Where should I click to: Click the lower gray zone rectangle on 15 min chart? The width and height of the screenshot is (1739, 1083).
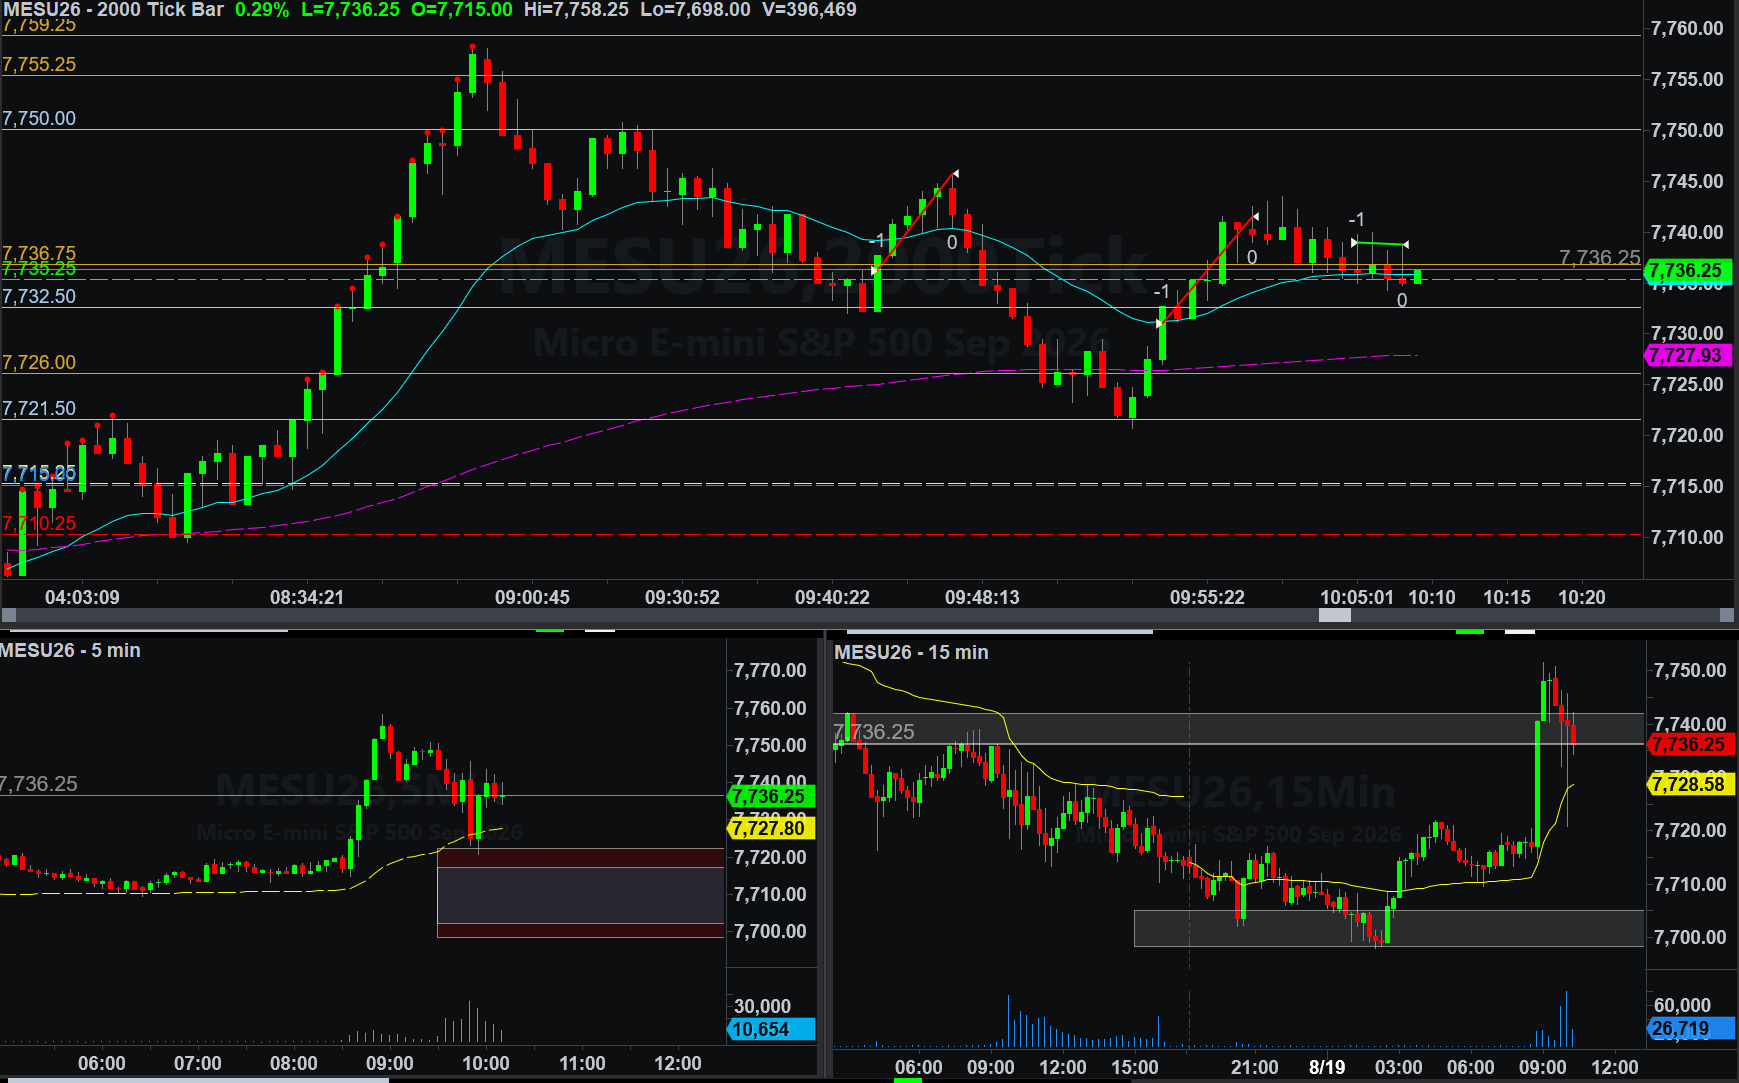(1389, 928)
